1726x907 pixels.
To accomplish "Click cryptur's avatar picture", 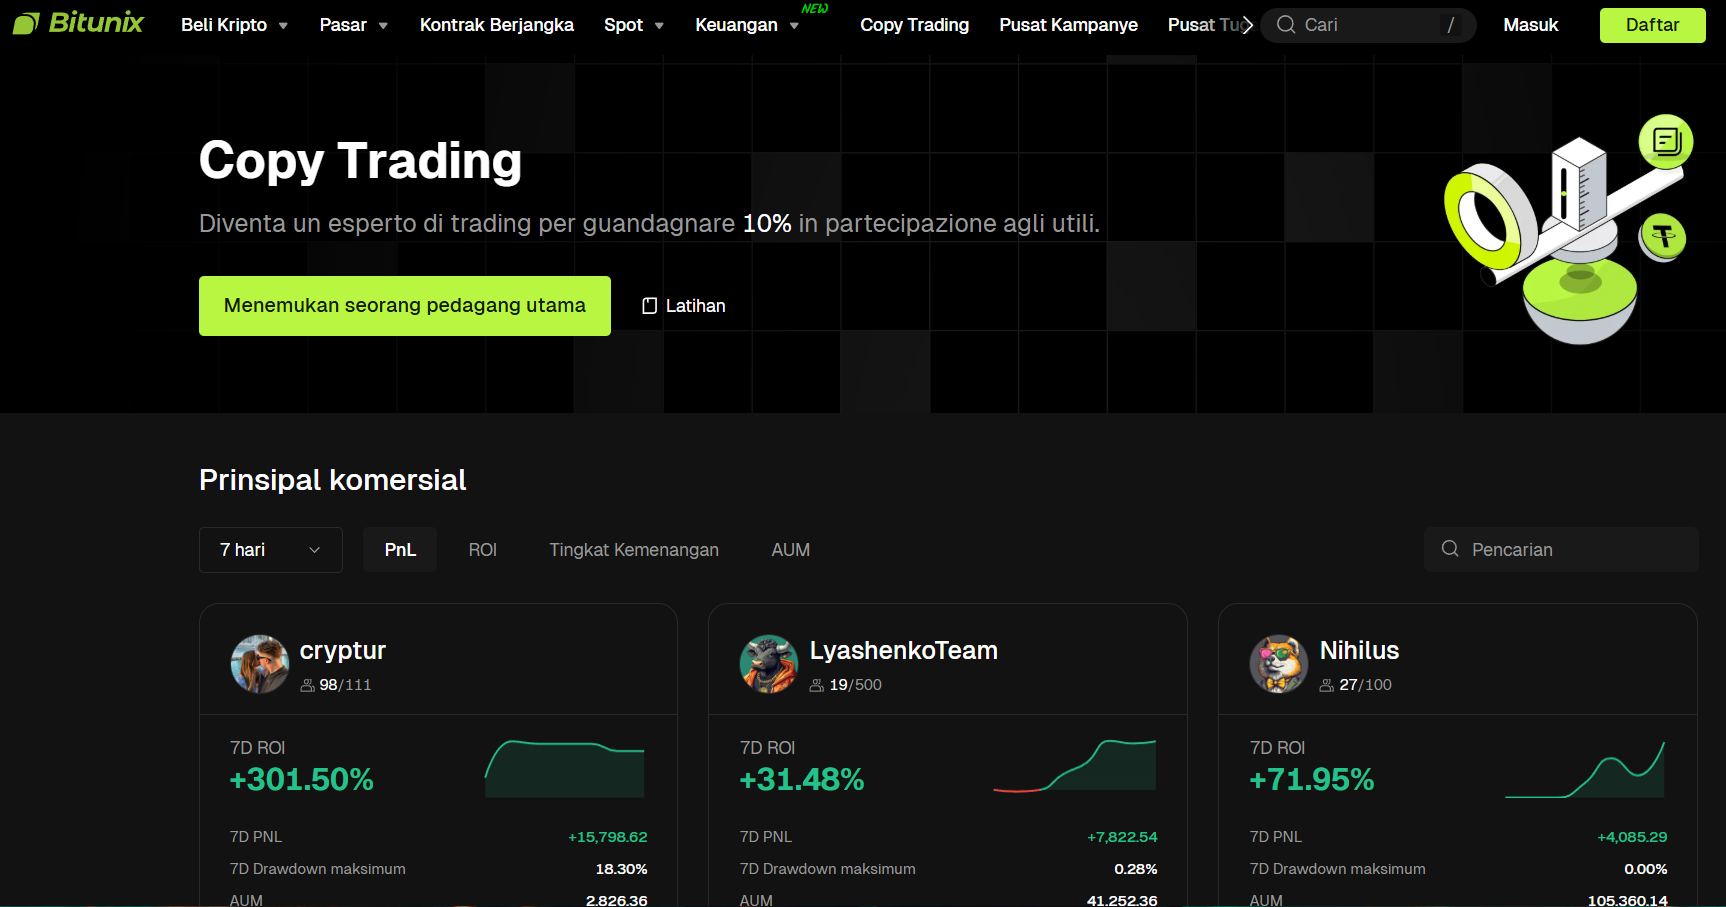I will [x=260, y=664].
